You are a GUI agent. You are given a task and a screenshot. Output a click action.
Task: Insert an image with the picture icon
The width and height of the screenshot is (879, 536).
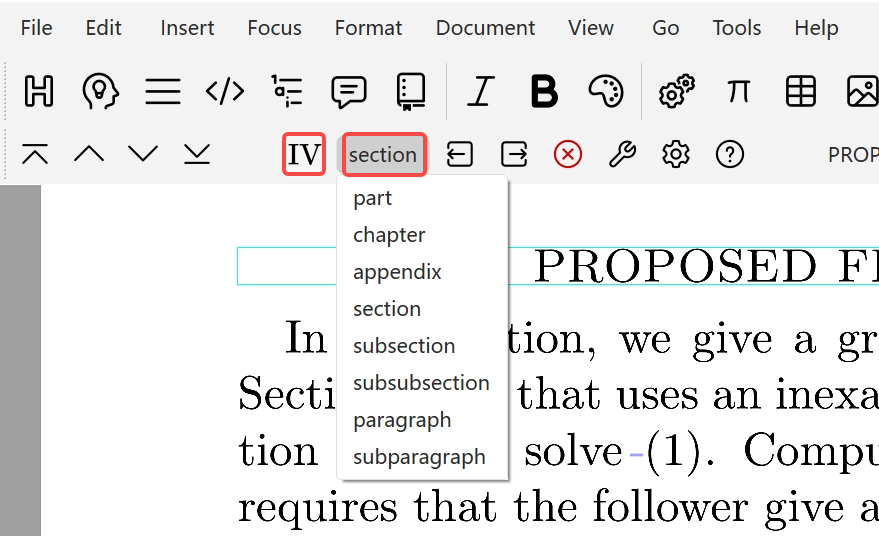(x=863, y=91)
